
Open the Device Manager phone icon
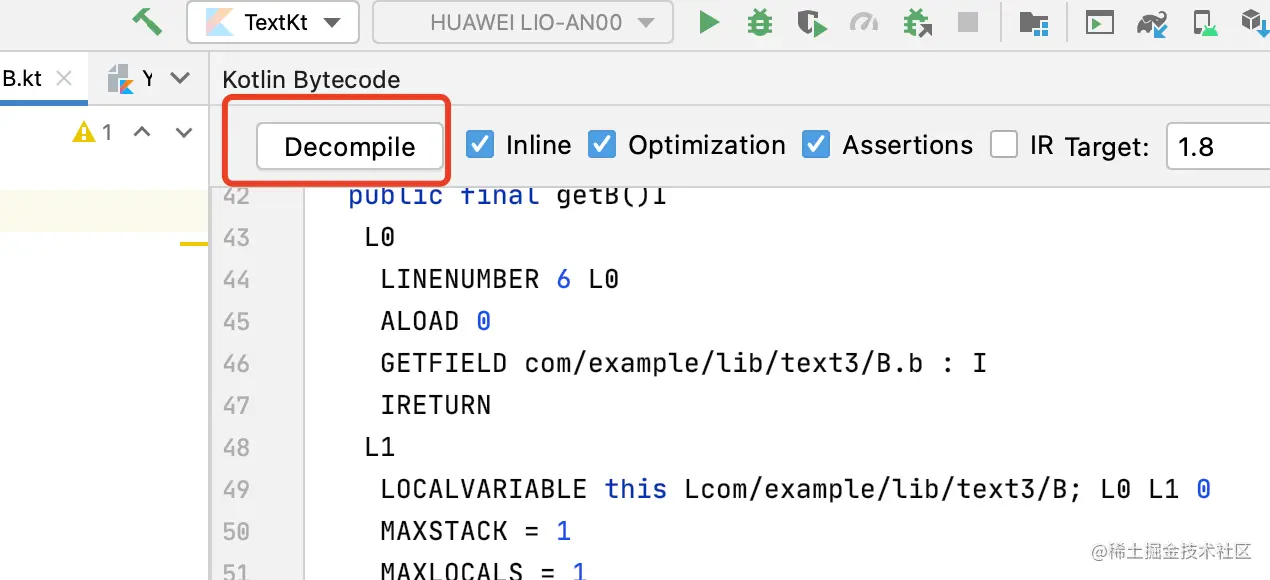tap(1204, 22)
